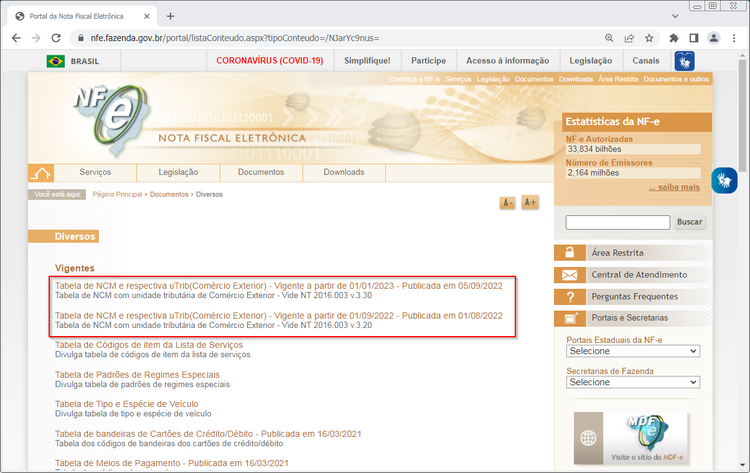Increase font size with A+ button
This screenshot has height=473, width=750.
529,202
